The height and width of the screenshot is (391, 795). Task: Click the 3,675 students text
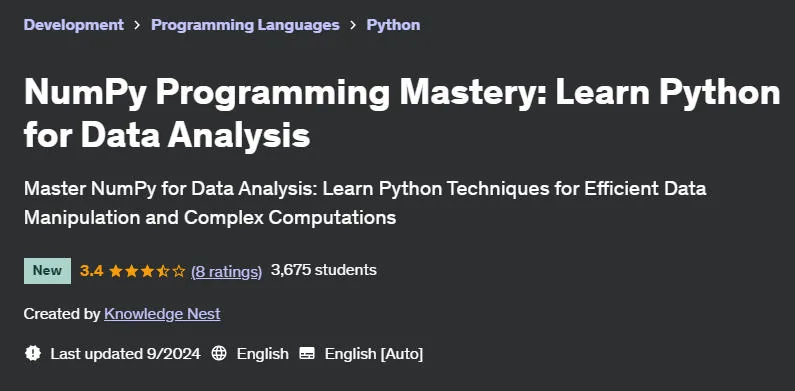(x=323, y=270)
